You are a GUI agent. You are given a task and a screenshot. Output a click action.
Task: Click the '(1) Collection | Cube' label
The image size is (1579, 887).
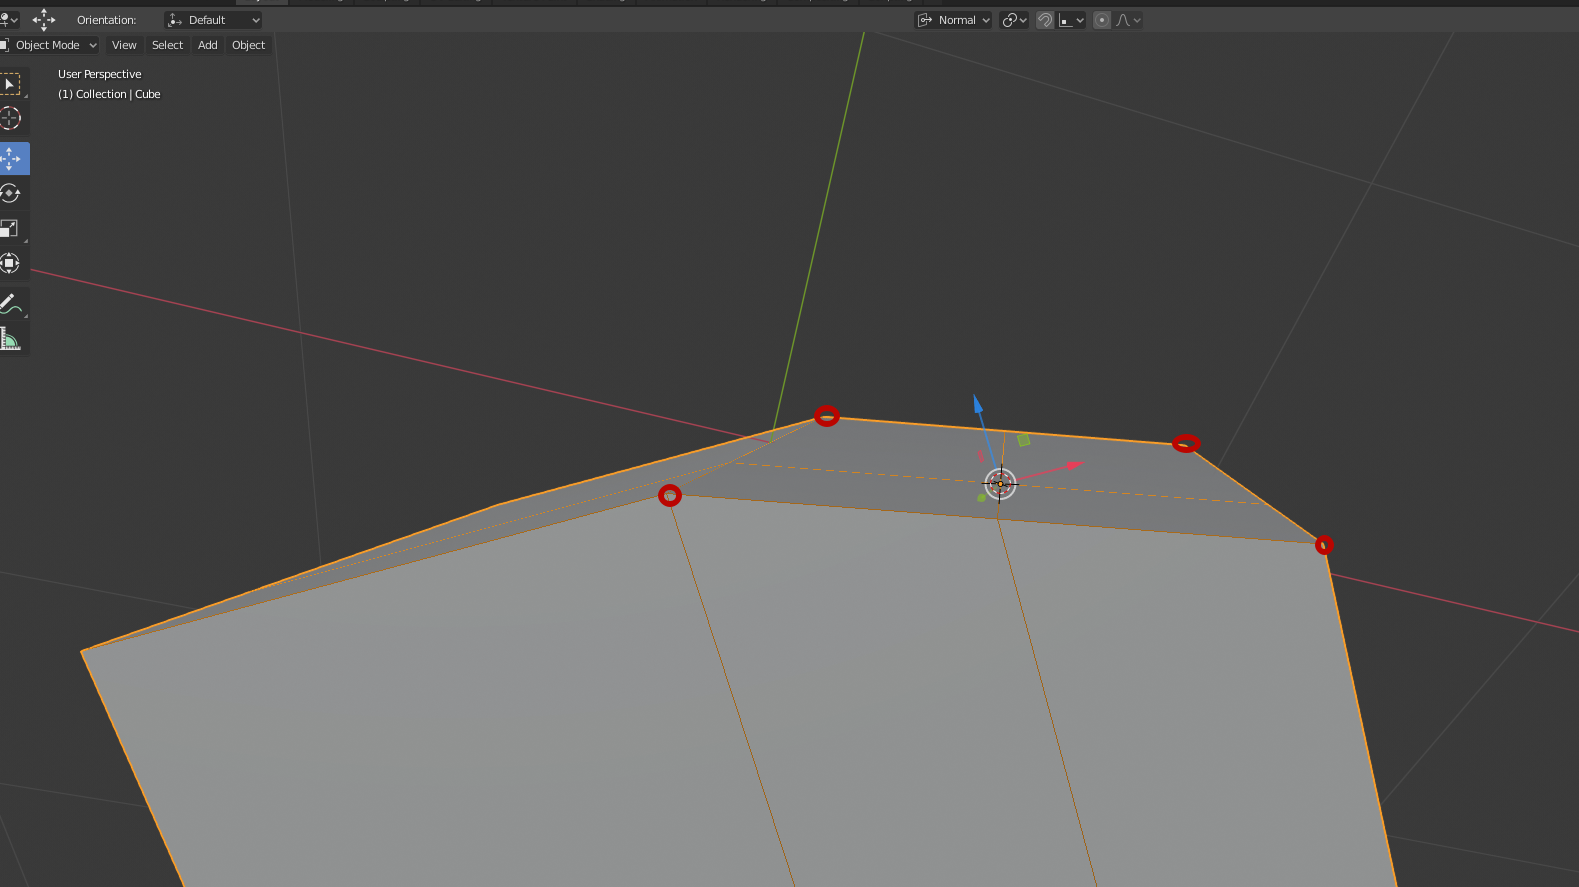[x=109, y=94]
